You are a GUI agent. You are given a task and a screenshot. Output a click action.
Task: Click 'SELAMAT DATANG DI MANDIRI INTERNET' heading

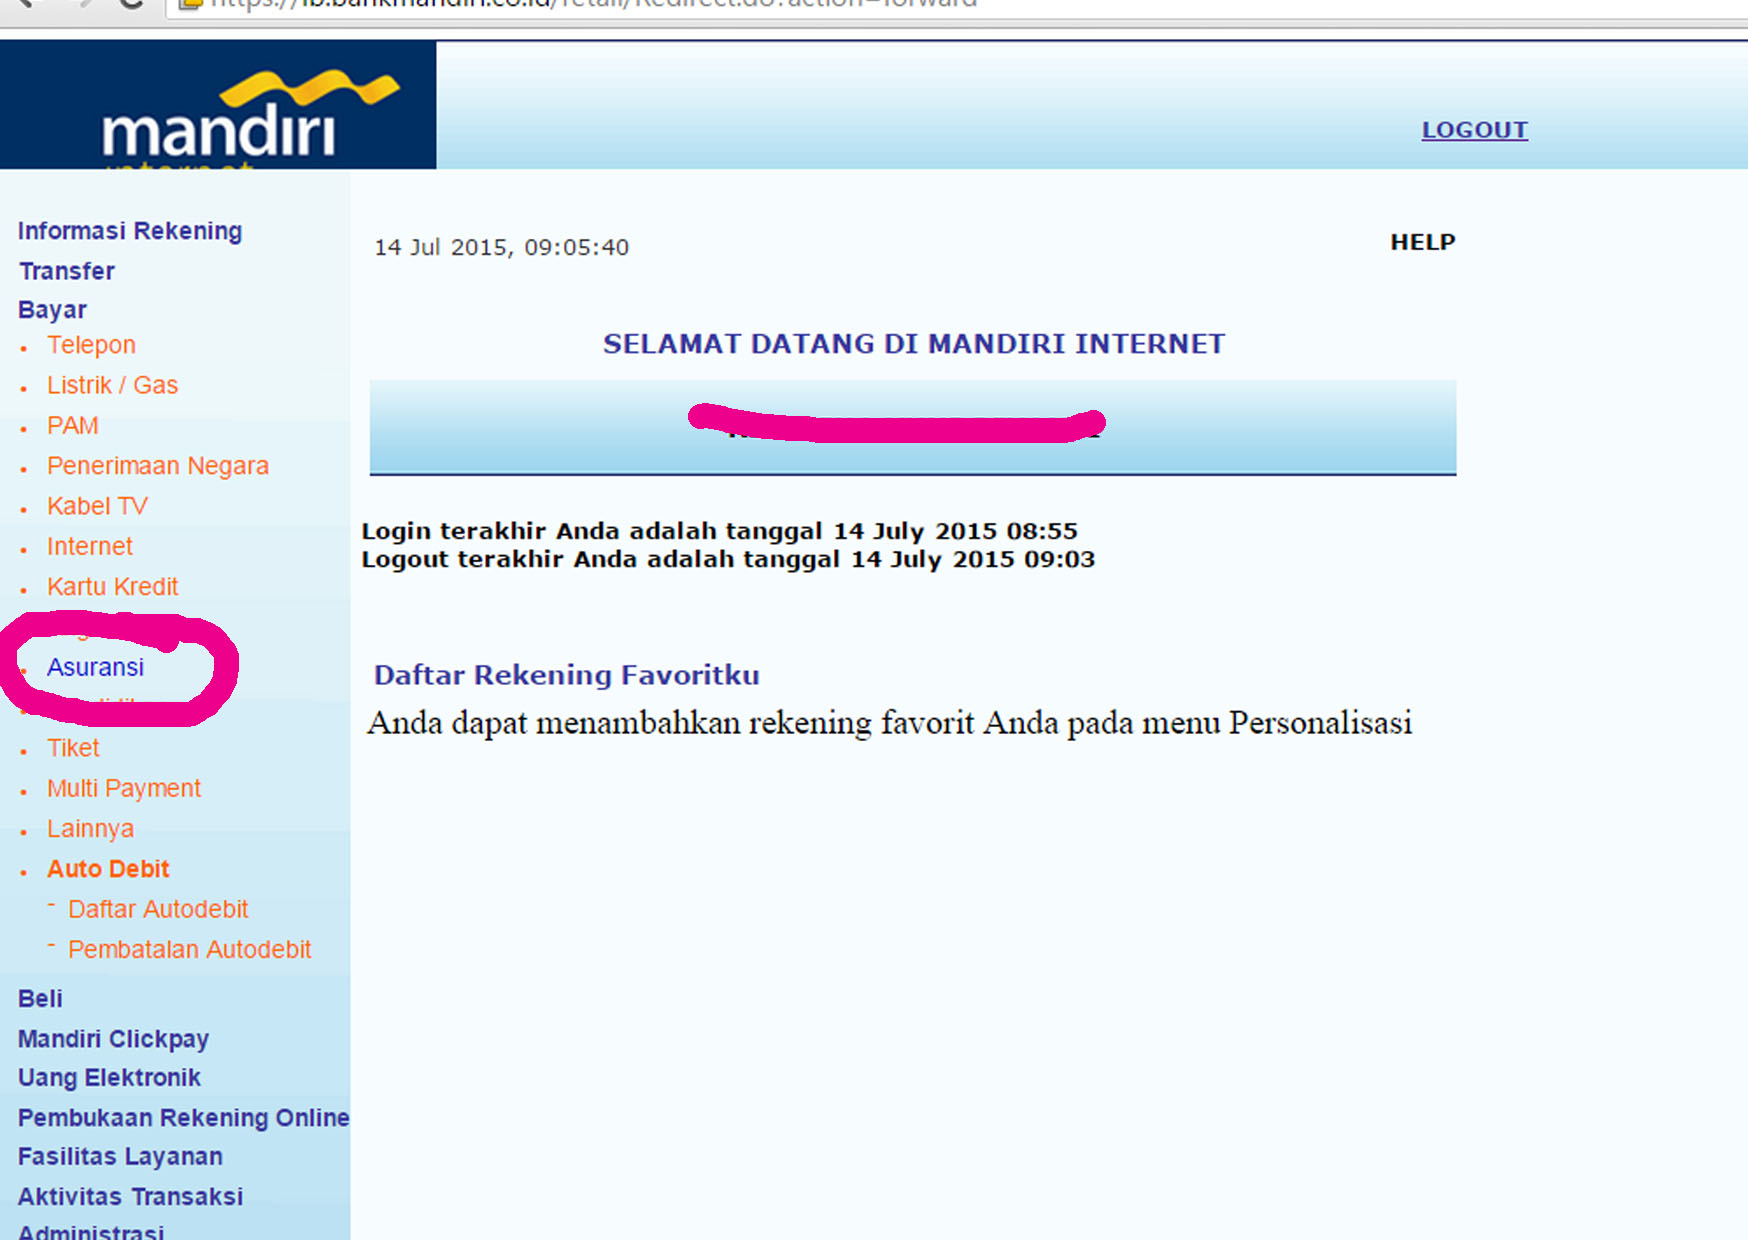click(x=913, y=344)
